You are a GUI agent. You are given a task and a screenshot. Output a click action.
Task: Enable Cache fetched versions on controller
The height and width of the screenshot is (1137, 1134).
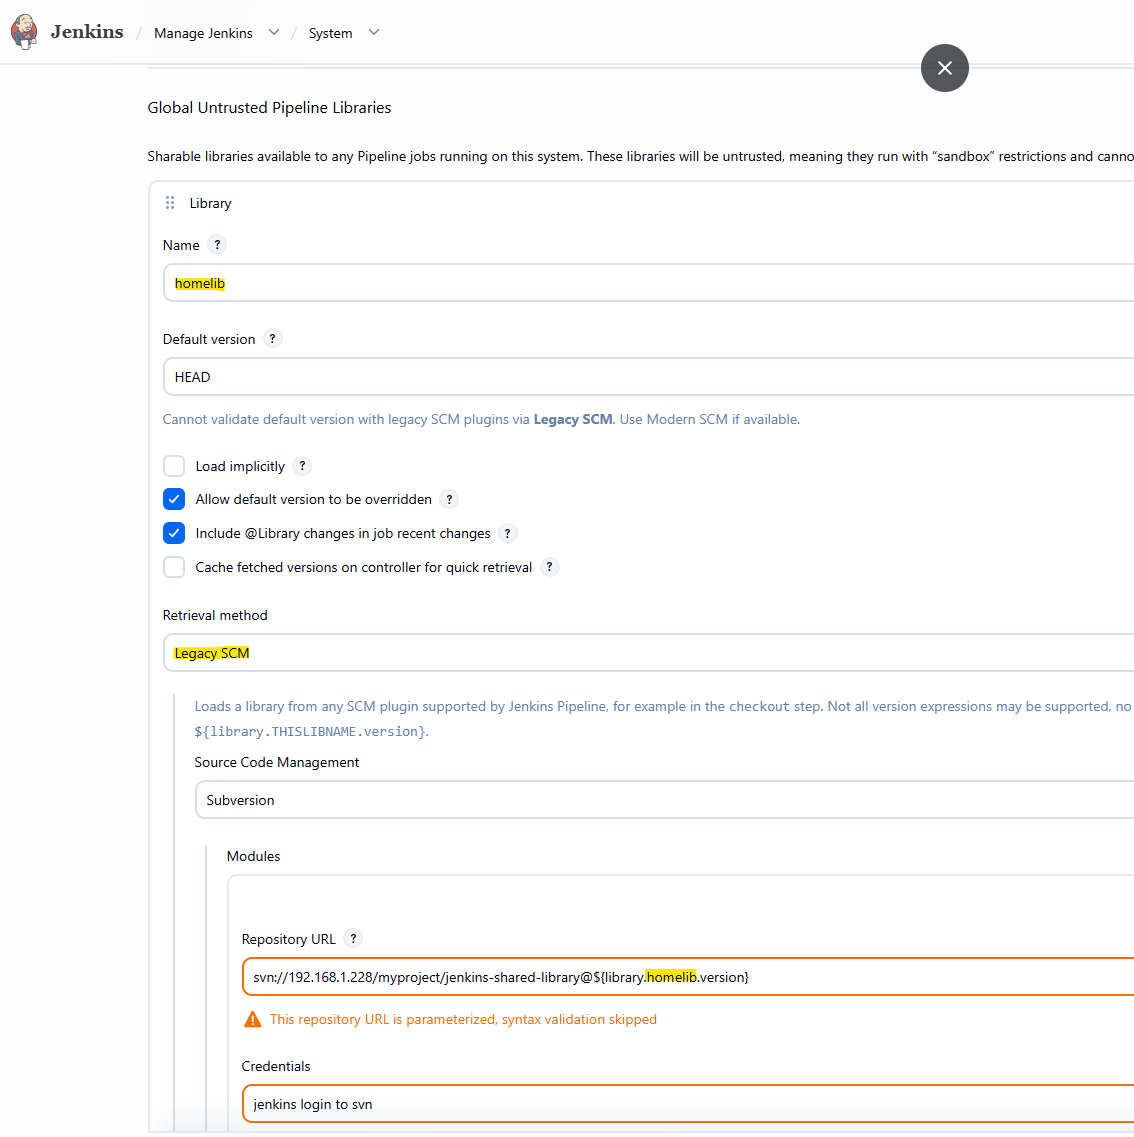tap(174, 567)
